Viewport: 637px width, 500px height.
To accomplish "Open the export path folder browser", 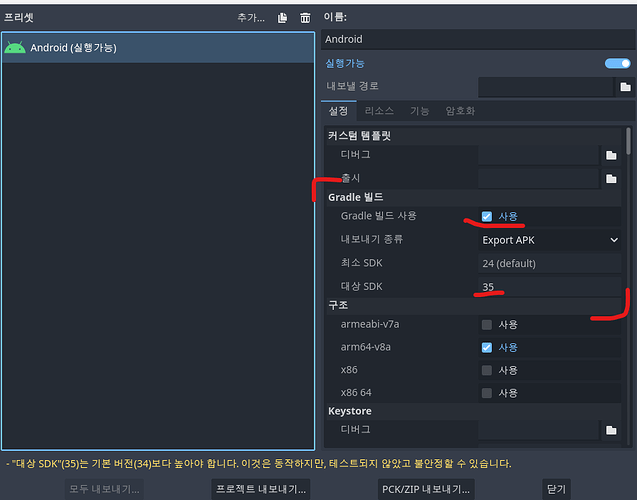I will point(625,87).
